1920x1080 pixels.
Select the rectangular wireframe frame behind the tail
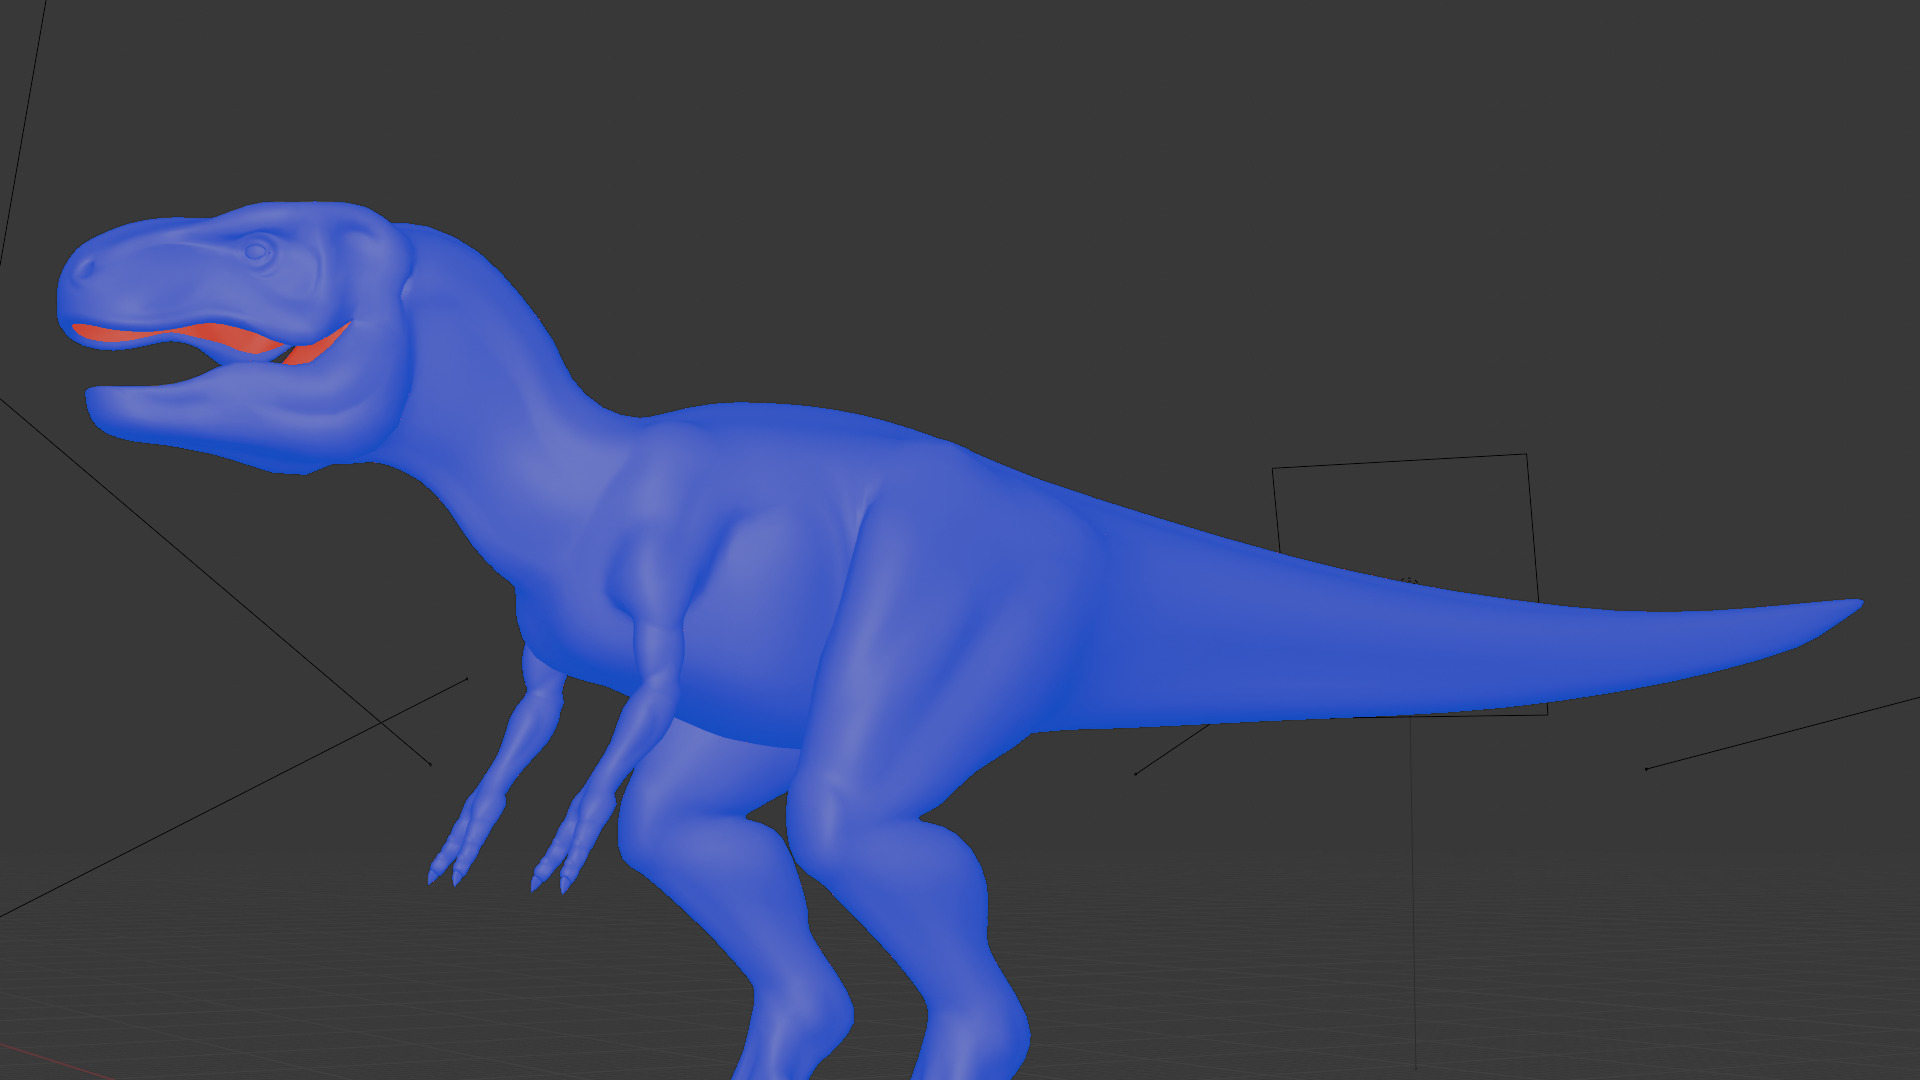coord(1400,461)
